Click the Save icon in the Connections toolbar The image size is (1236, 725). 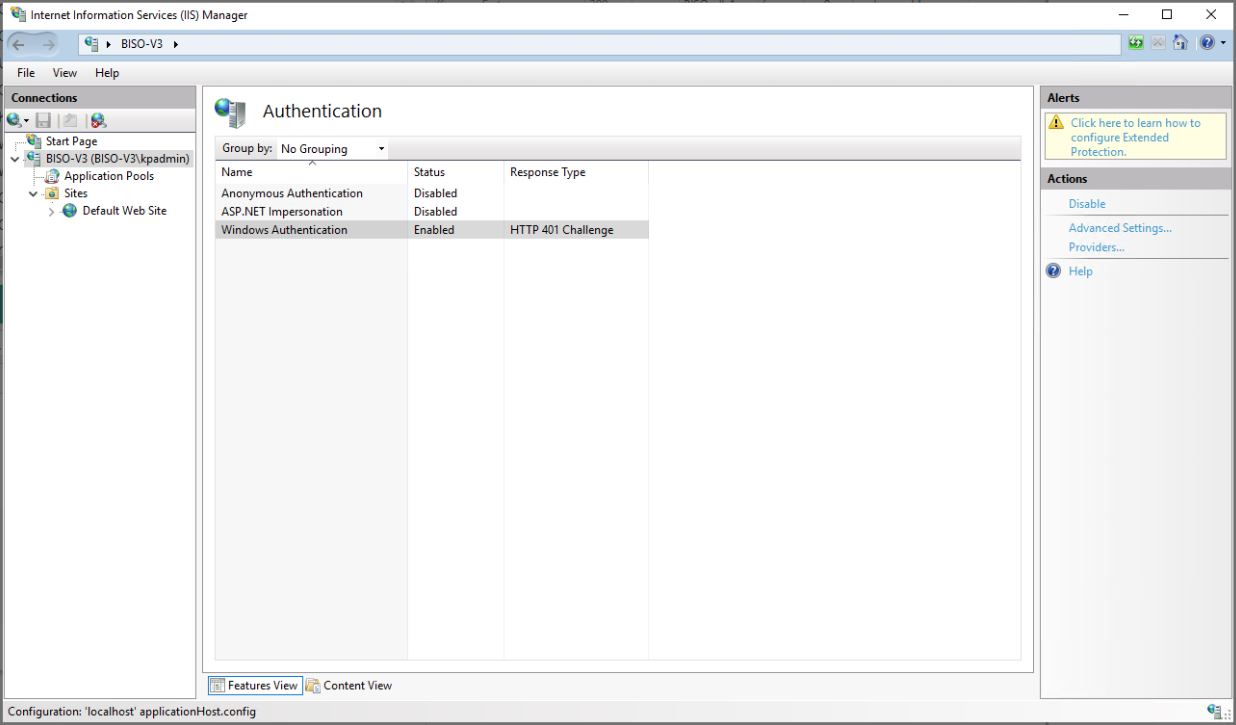[44, 120]
